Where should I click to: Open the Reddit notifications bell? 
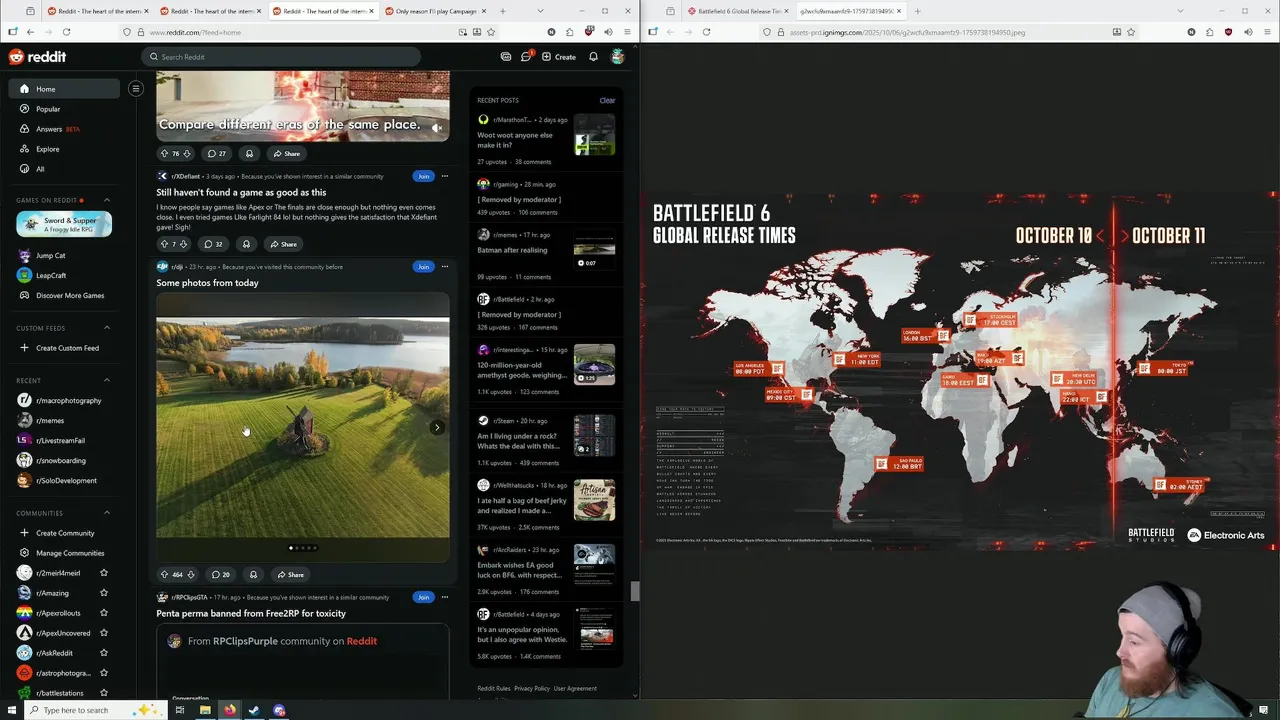[x=593, y=57]
